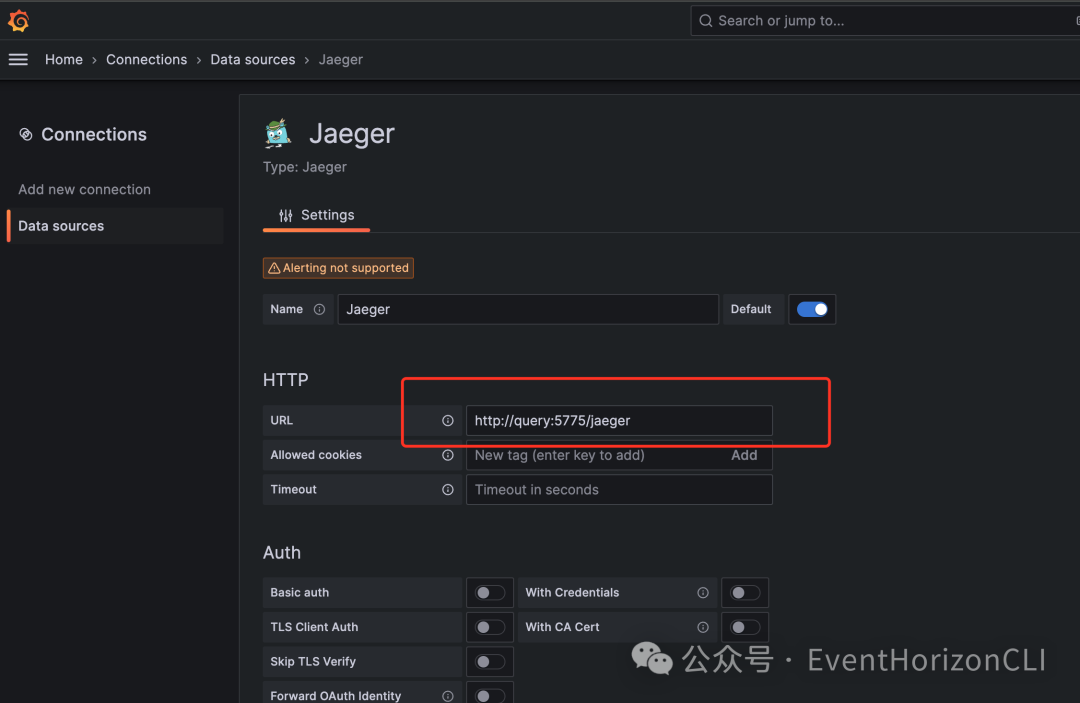Viewport: 1080px width, 703px height.
Task: Open the Settings tab
Action: (x=317, y=216)
